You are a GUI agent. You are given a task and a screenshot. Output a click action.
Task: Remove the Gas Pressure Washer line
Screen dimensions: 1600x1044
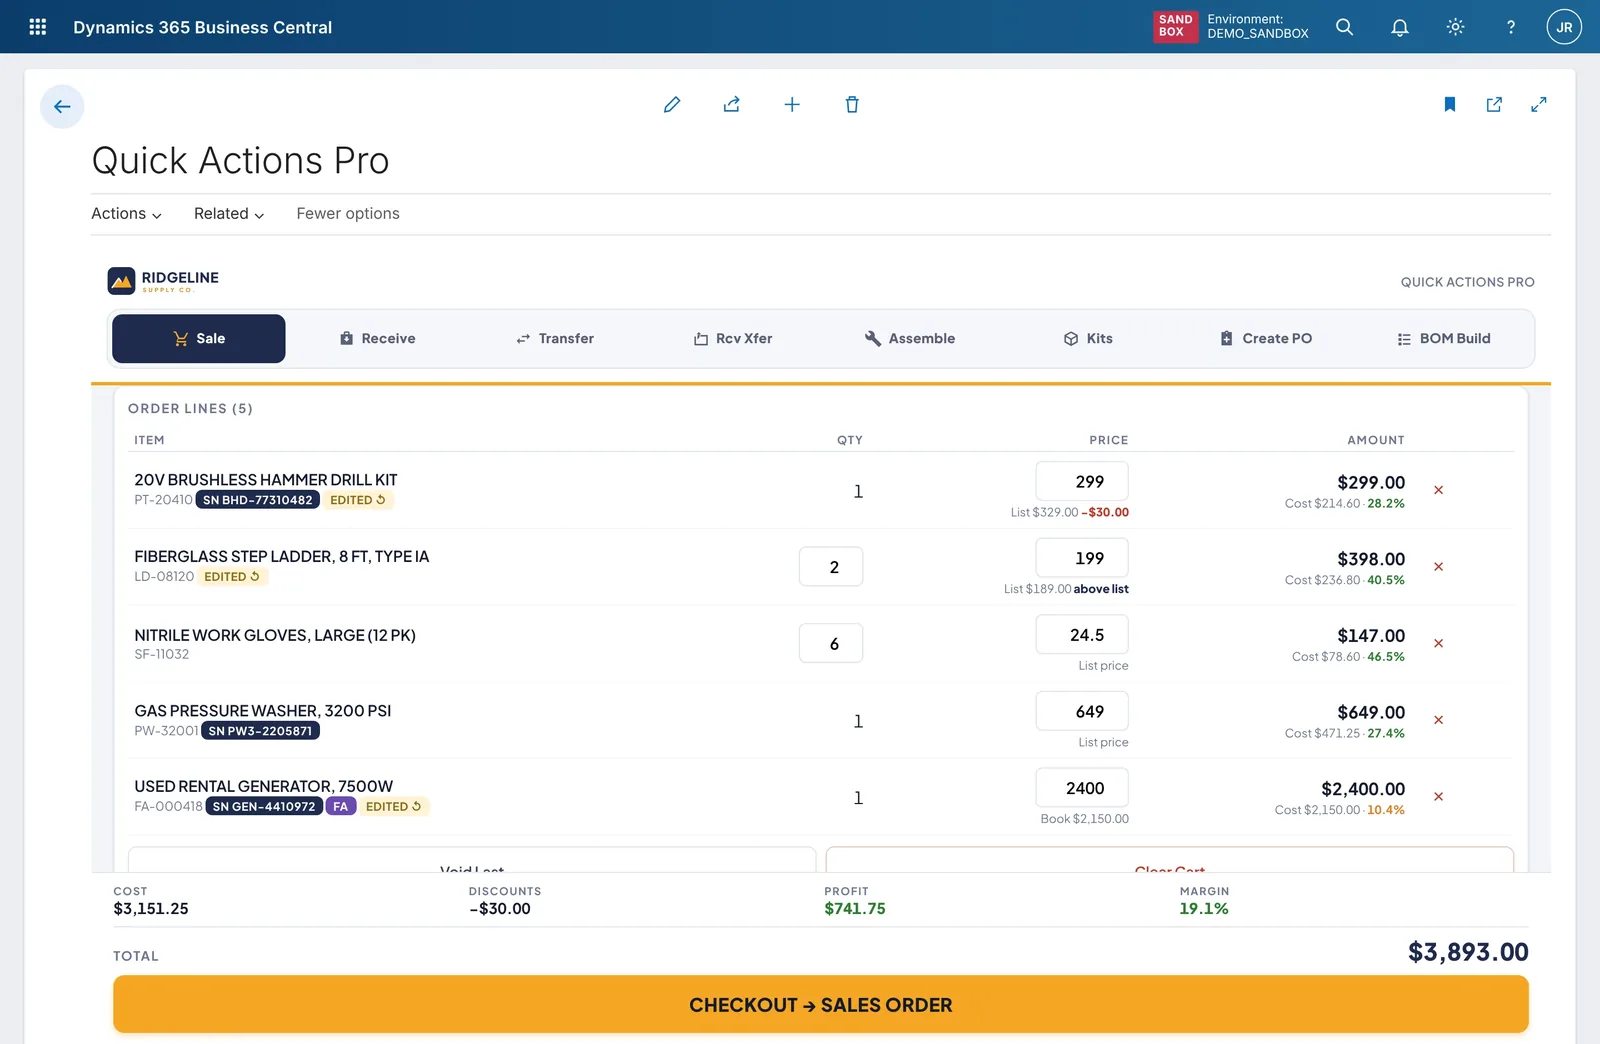(x=1438, y=720)
